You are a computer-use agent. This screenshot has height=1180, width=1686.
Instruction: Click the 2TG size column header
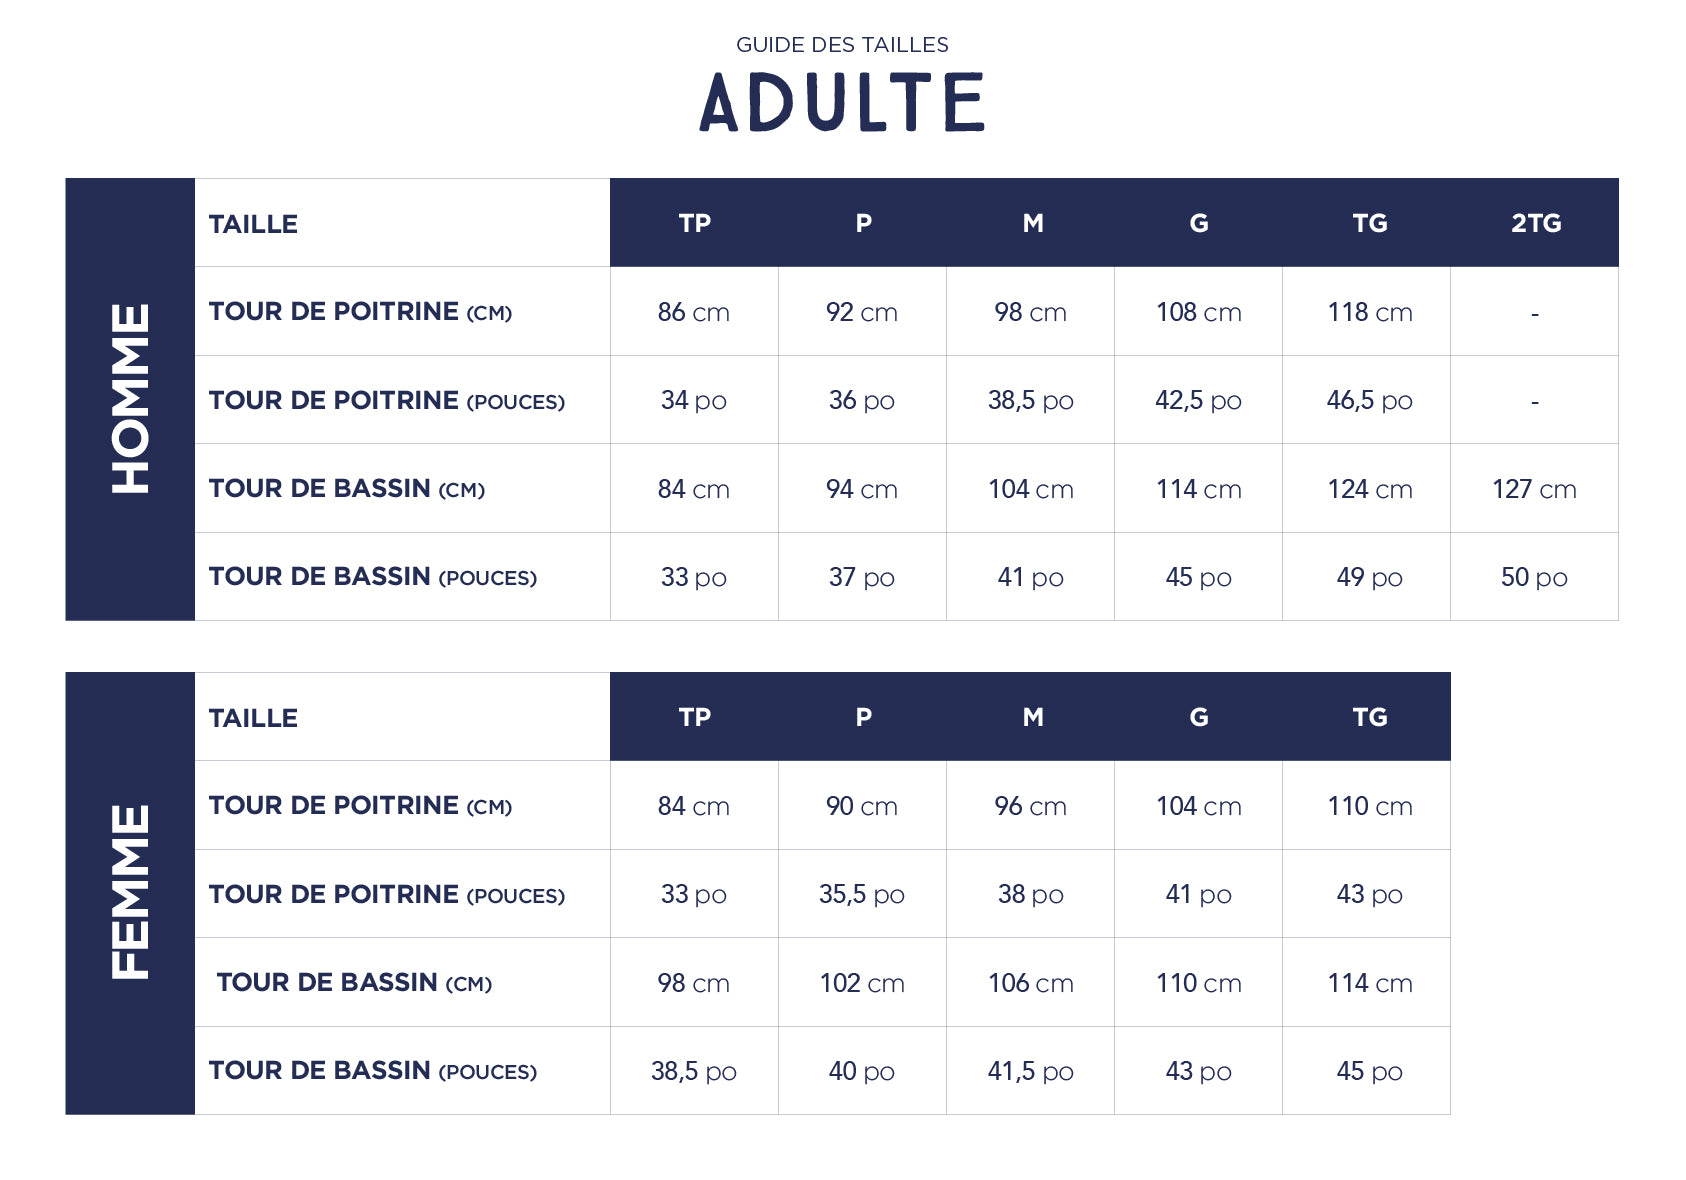coord(1535,223)
